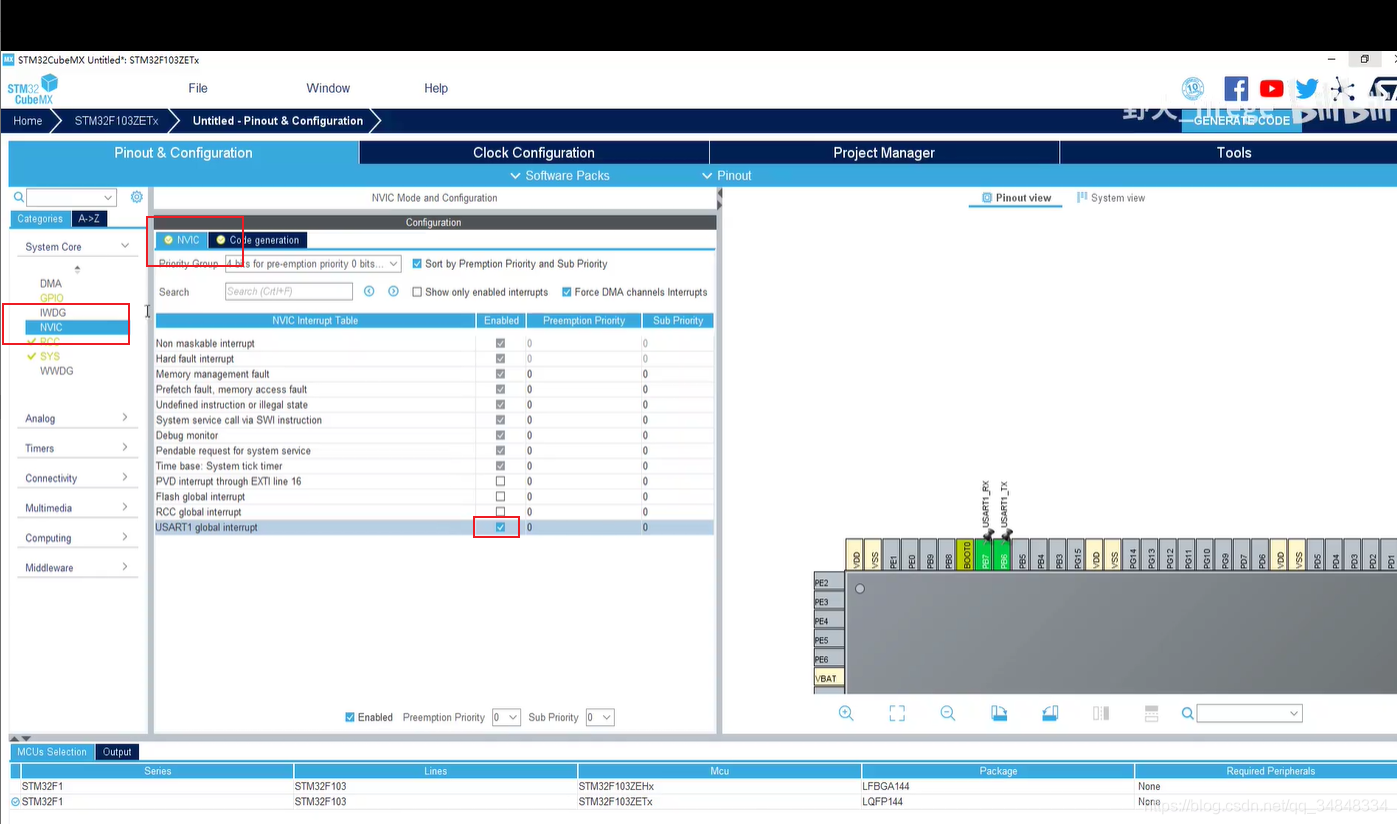The image size is (1397, 824).
Task: Open the category settings gear icon
Action: 137,197
